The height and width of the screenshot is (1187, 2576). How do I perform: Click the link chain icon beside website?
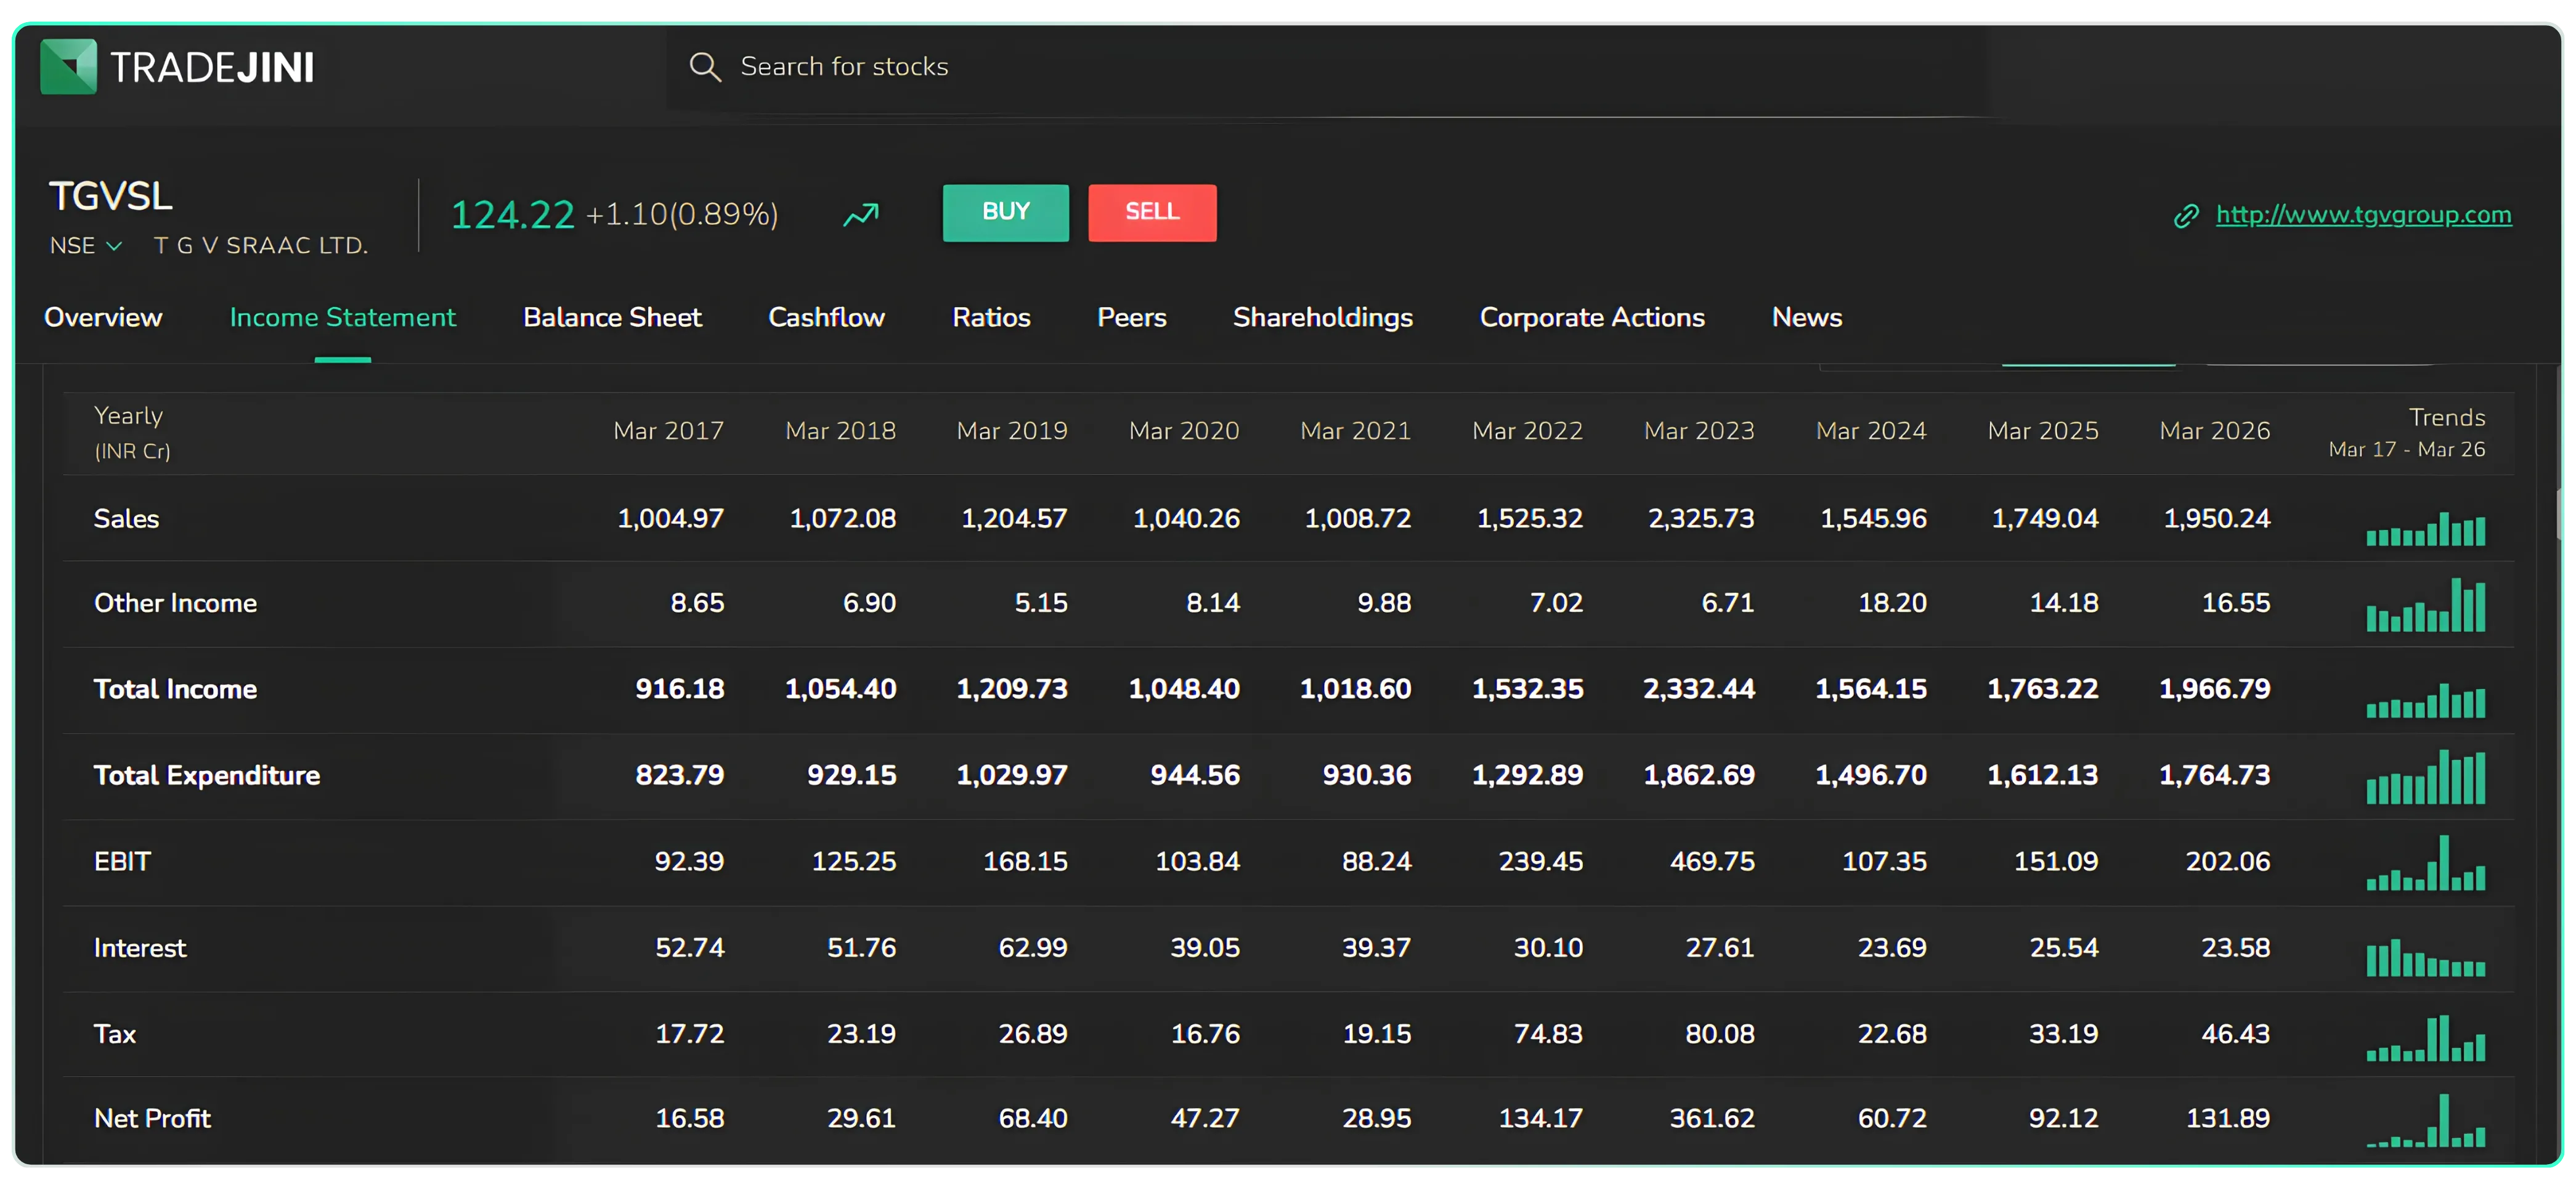pyautogui.click(x=2186, y=216)
